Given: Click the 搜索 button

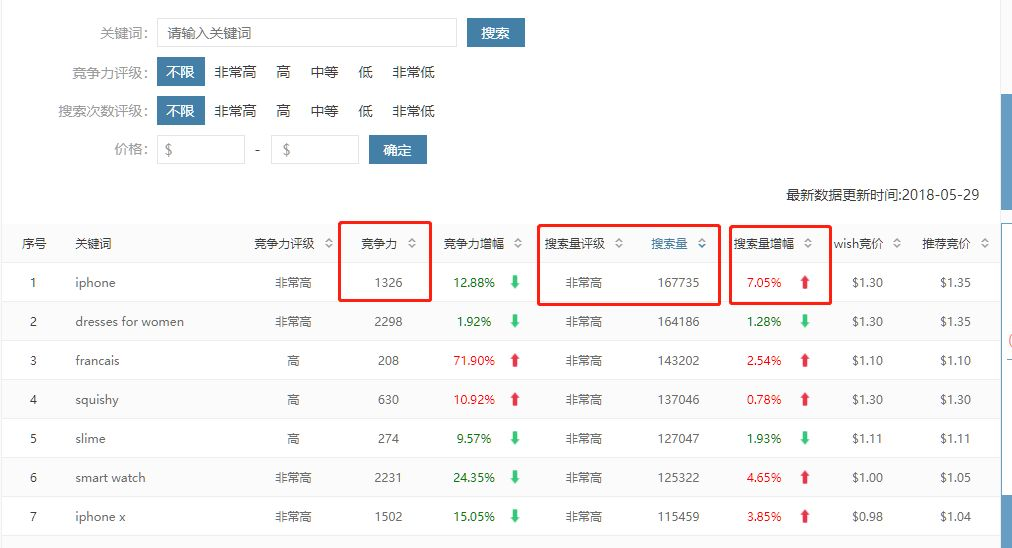Looking at the screenshot, I should click(496, 33).
